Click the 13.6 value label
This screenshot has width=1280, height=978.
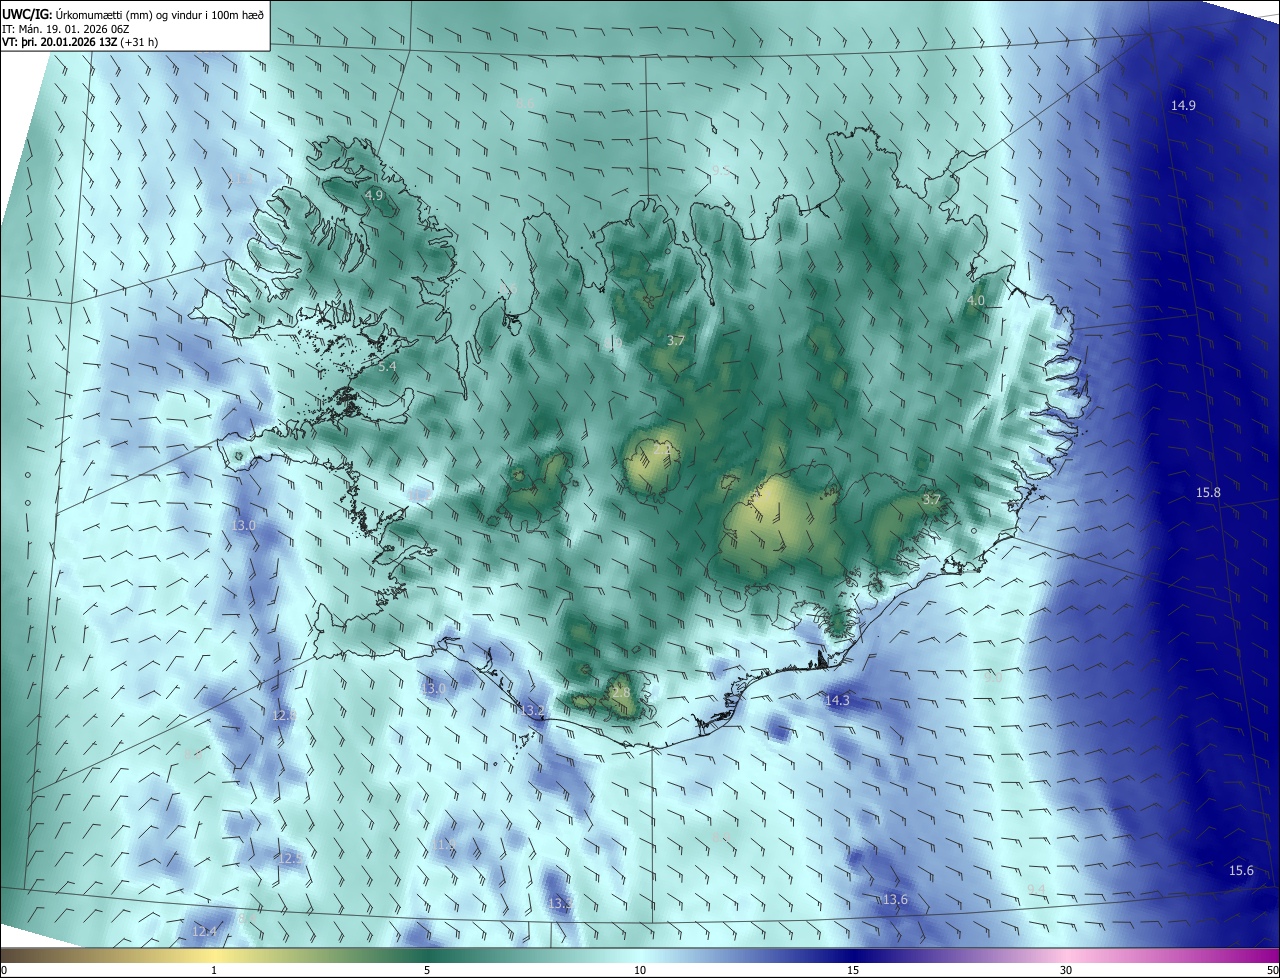pyautogui.click(x=895, y=900)
